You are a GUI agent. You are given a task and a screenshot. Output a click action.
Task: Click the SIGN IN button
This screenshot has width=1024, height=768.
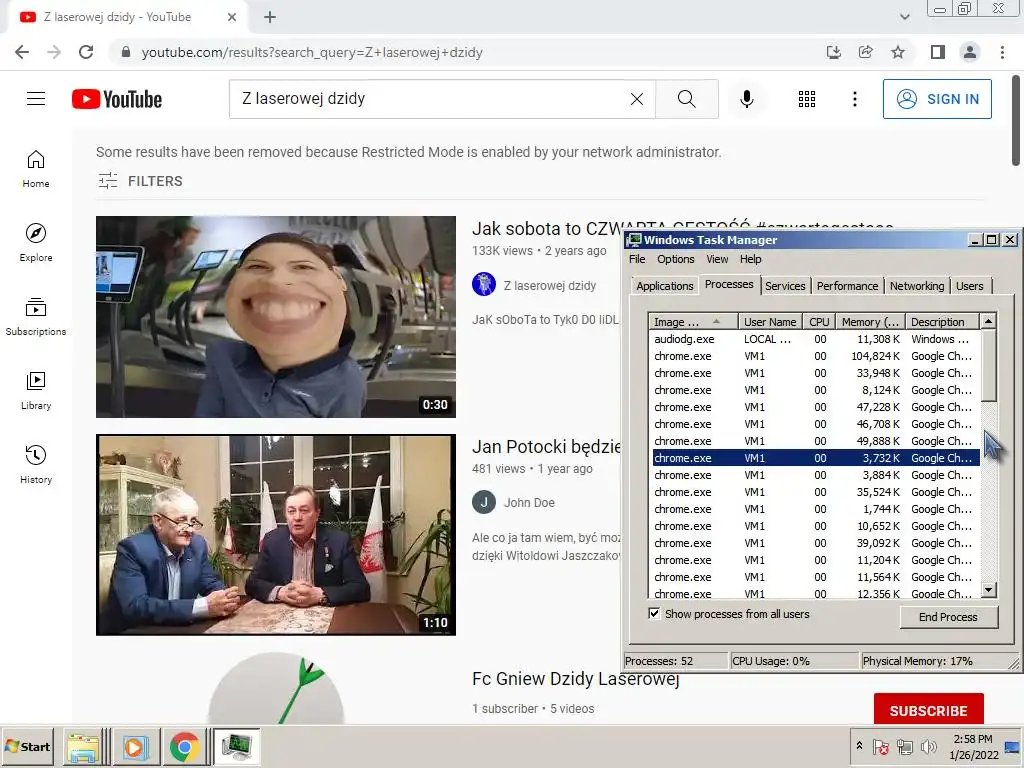[937, 99]
